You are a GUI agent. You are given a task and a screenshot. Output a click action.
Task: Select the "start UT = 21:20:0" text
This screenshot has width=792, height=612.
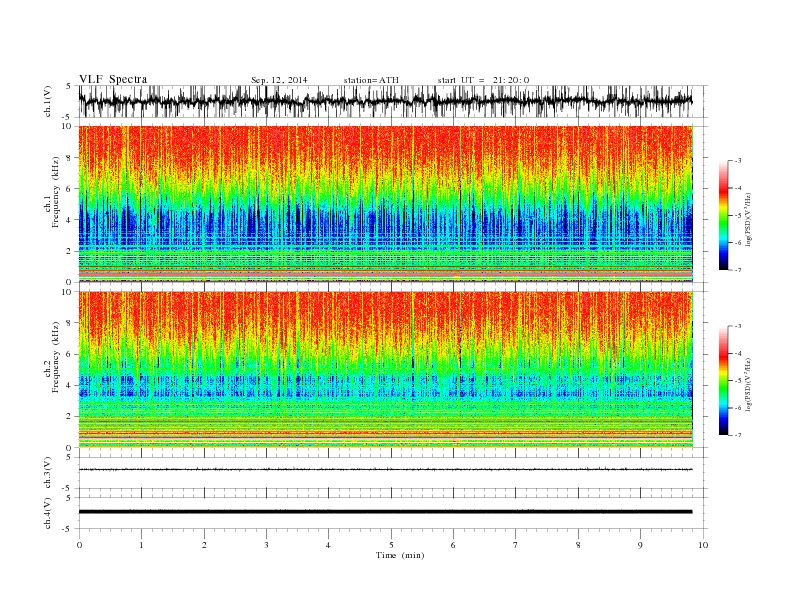(483, 80)
